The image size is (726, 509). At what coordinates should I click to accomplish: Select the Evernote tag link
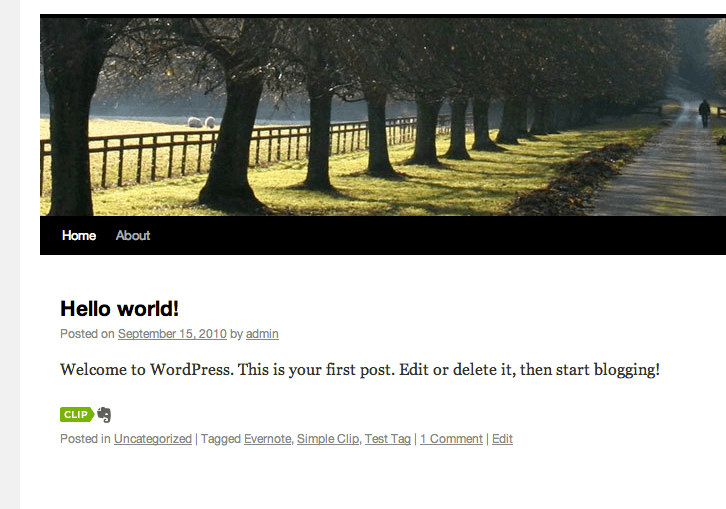click(268, 439)
